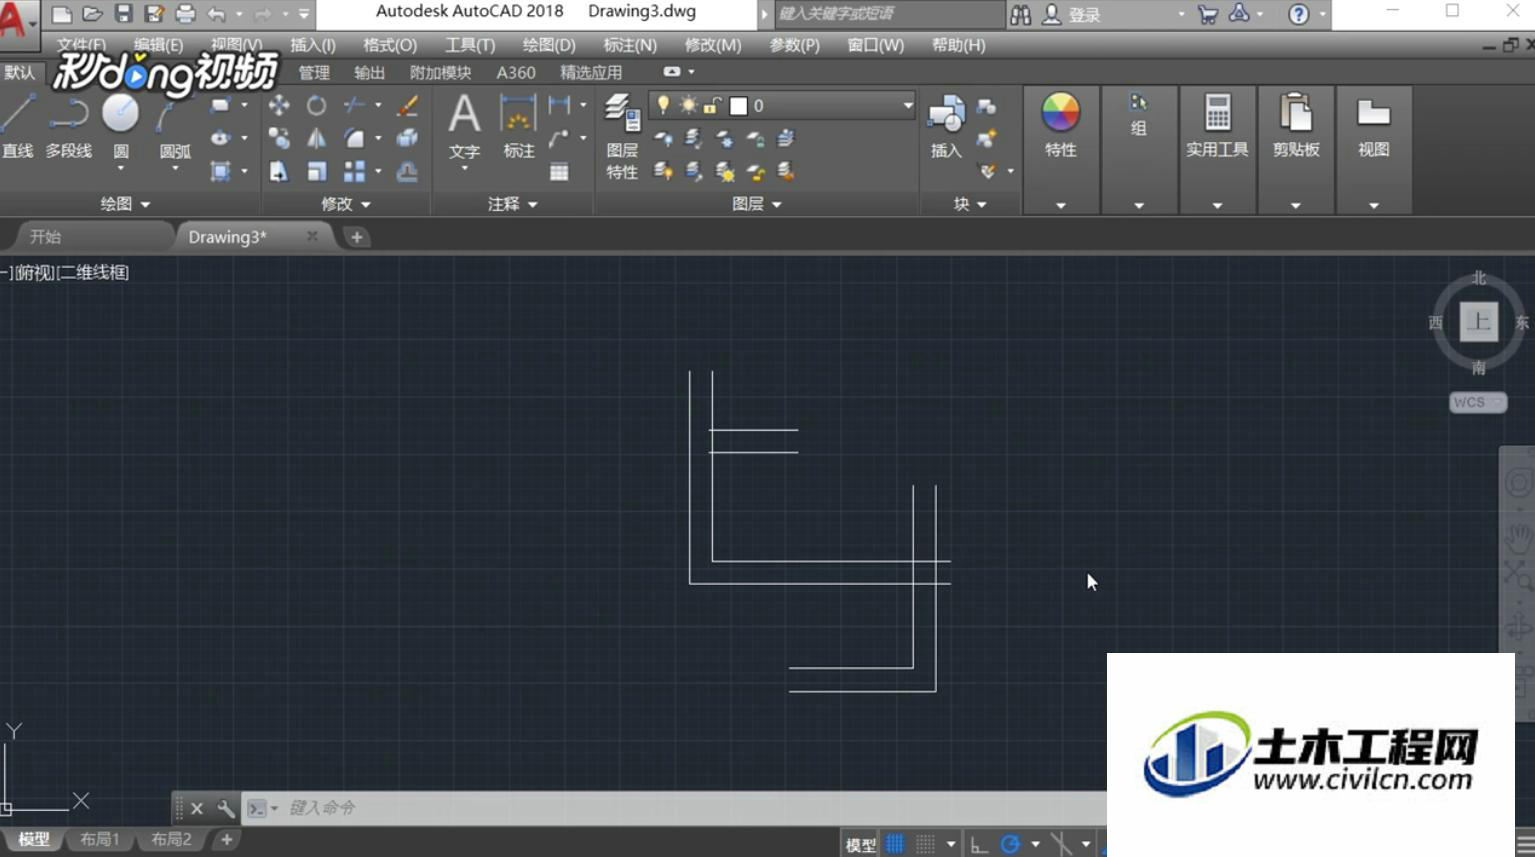Select the 圆弧 (Arc) tool
This screenshot has width=1535, height=857.
(x=175, y=126)
